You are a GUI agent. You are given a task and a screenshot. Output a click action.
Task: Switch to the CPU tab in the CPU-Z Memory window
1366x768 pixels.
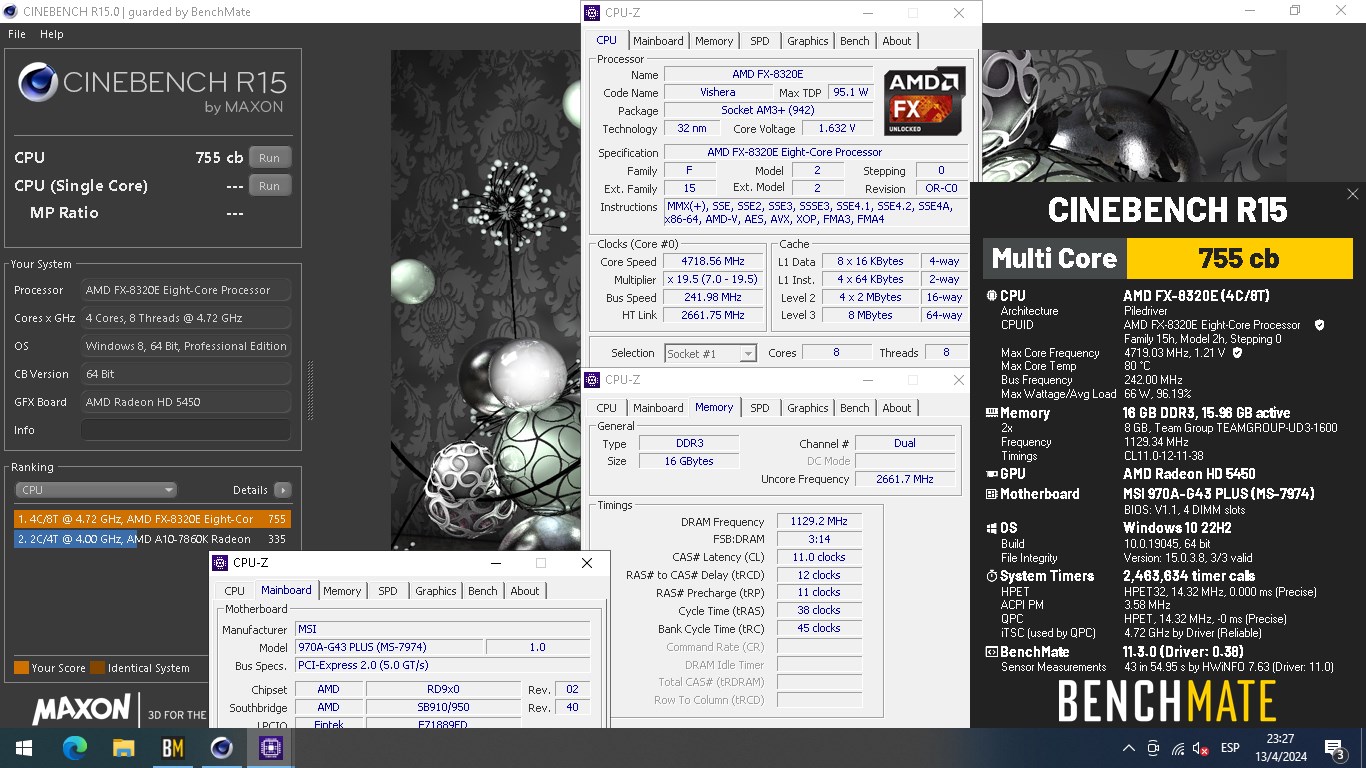(607, 408)
